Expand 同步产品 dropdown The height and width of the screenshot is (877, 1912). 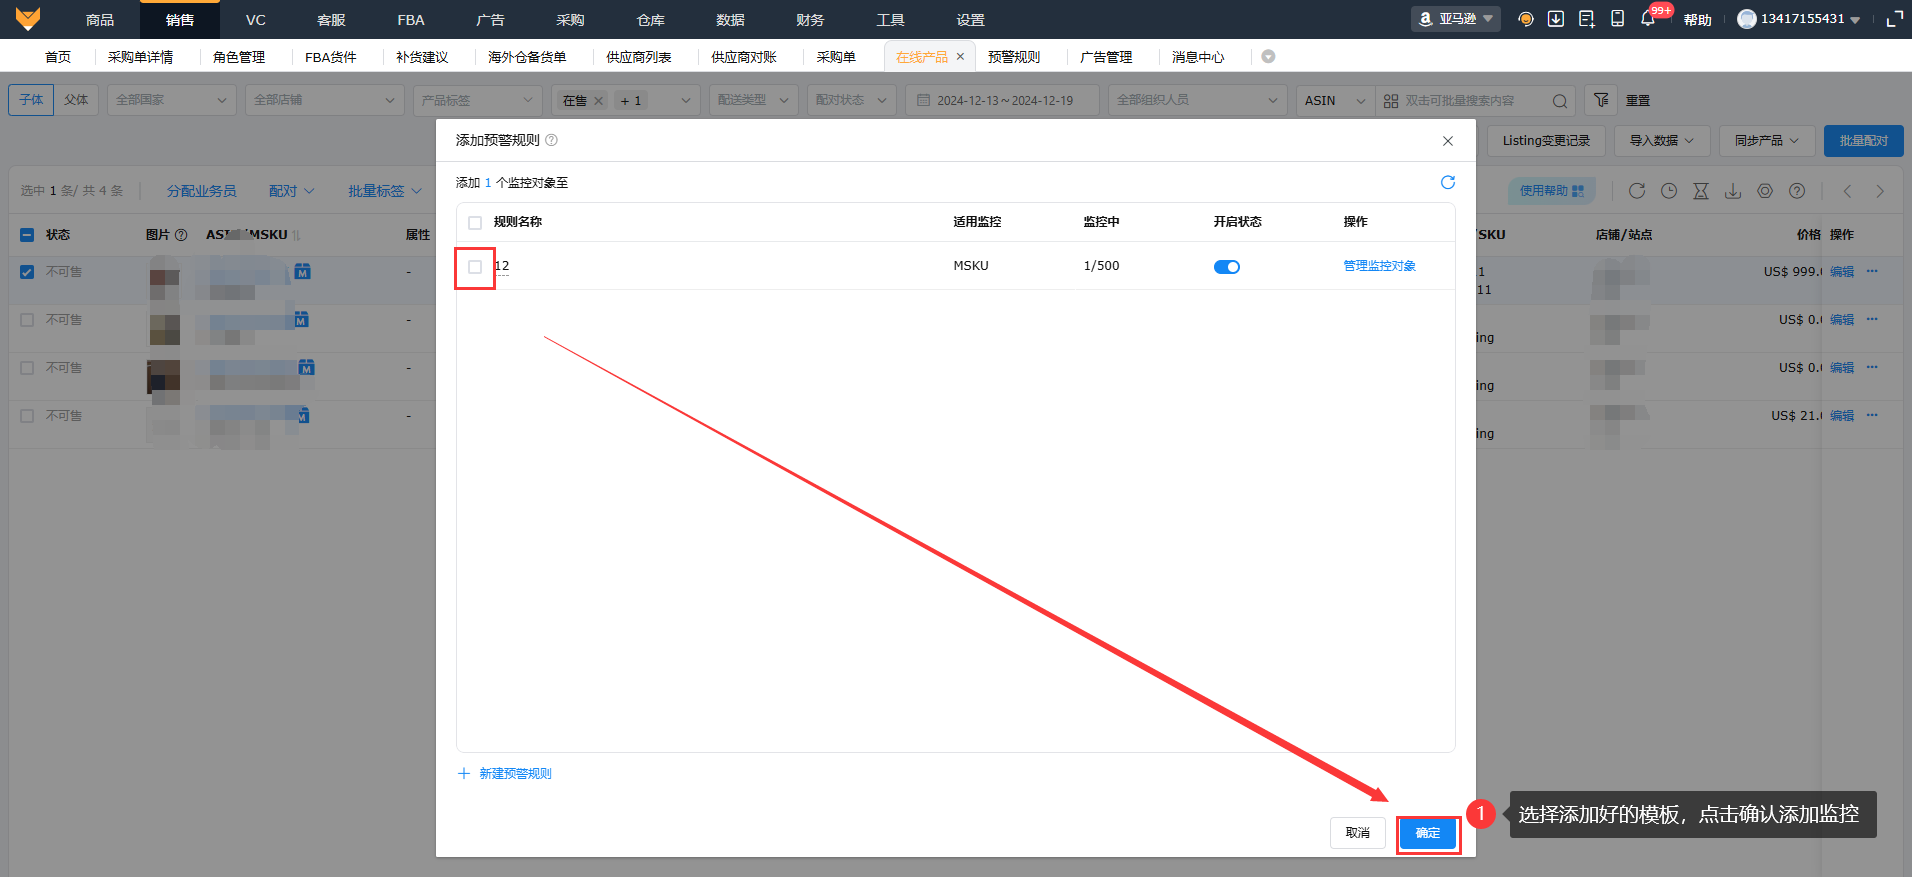tap(1767, 141)
